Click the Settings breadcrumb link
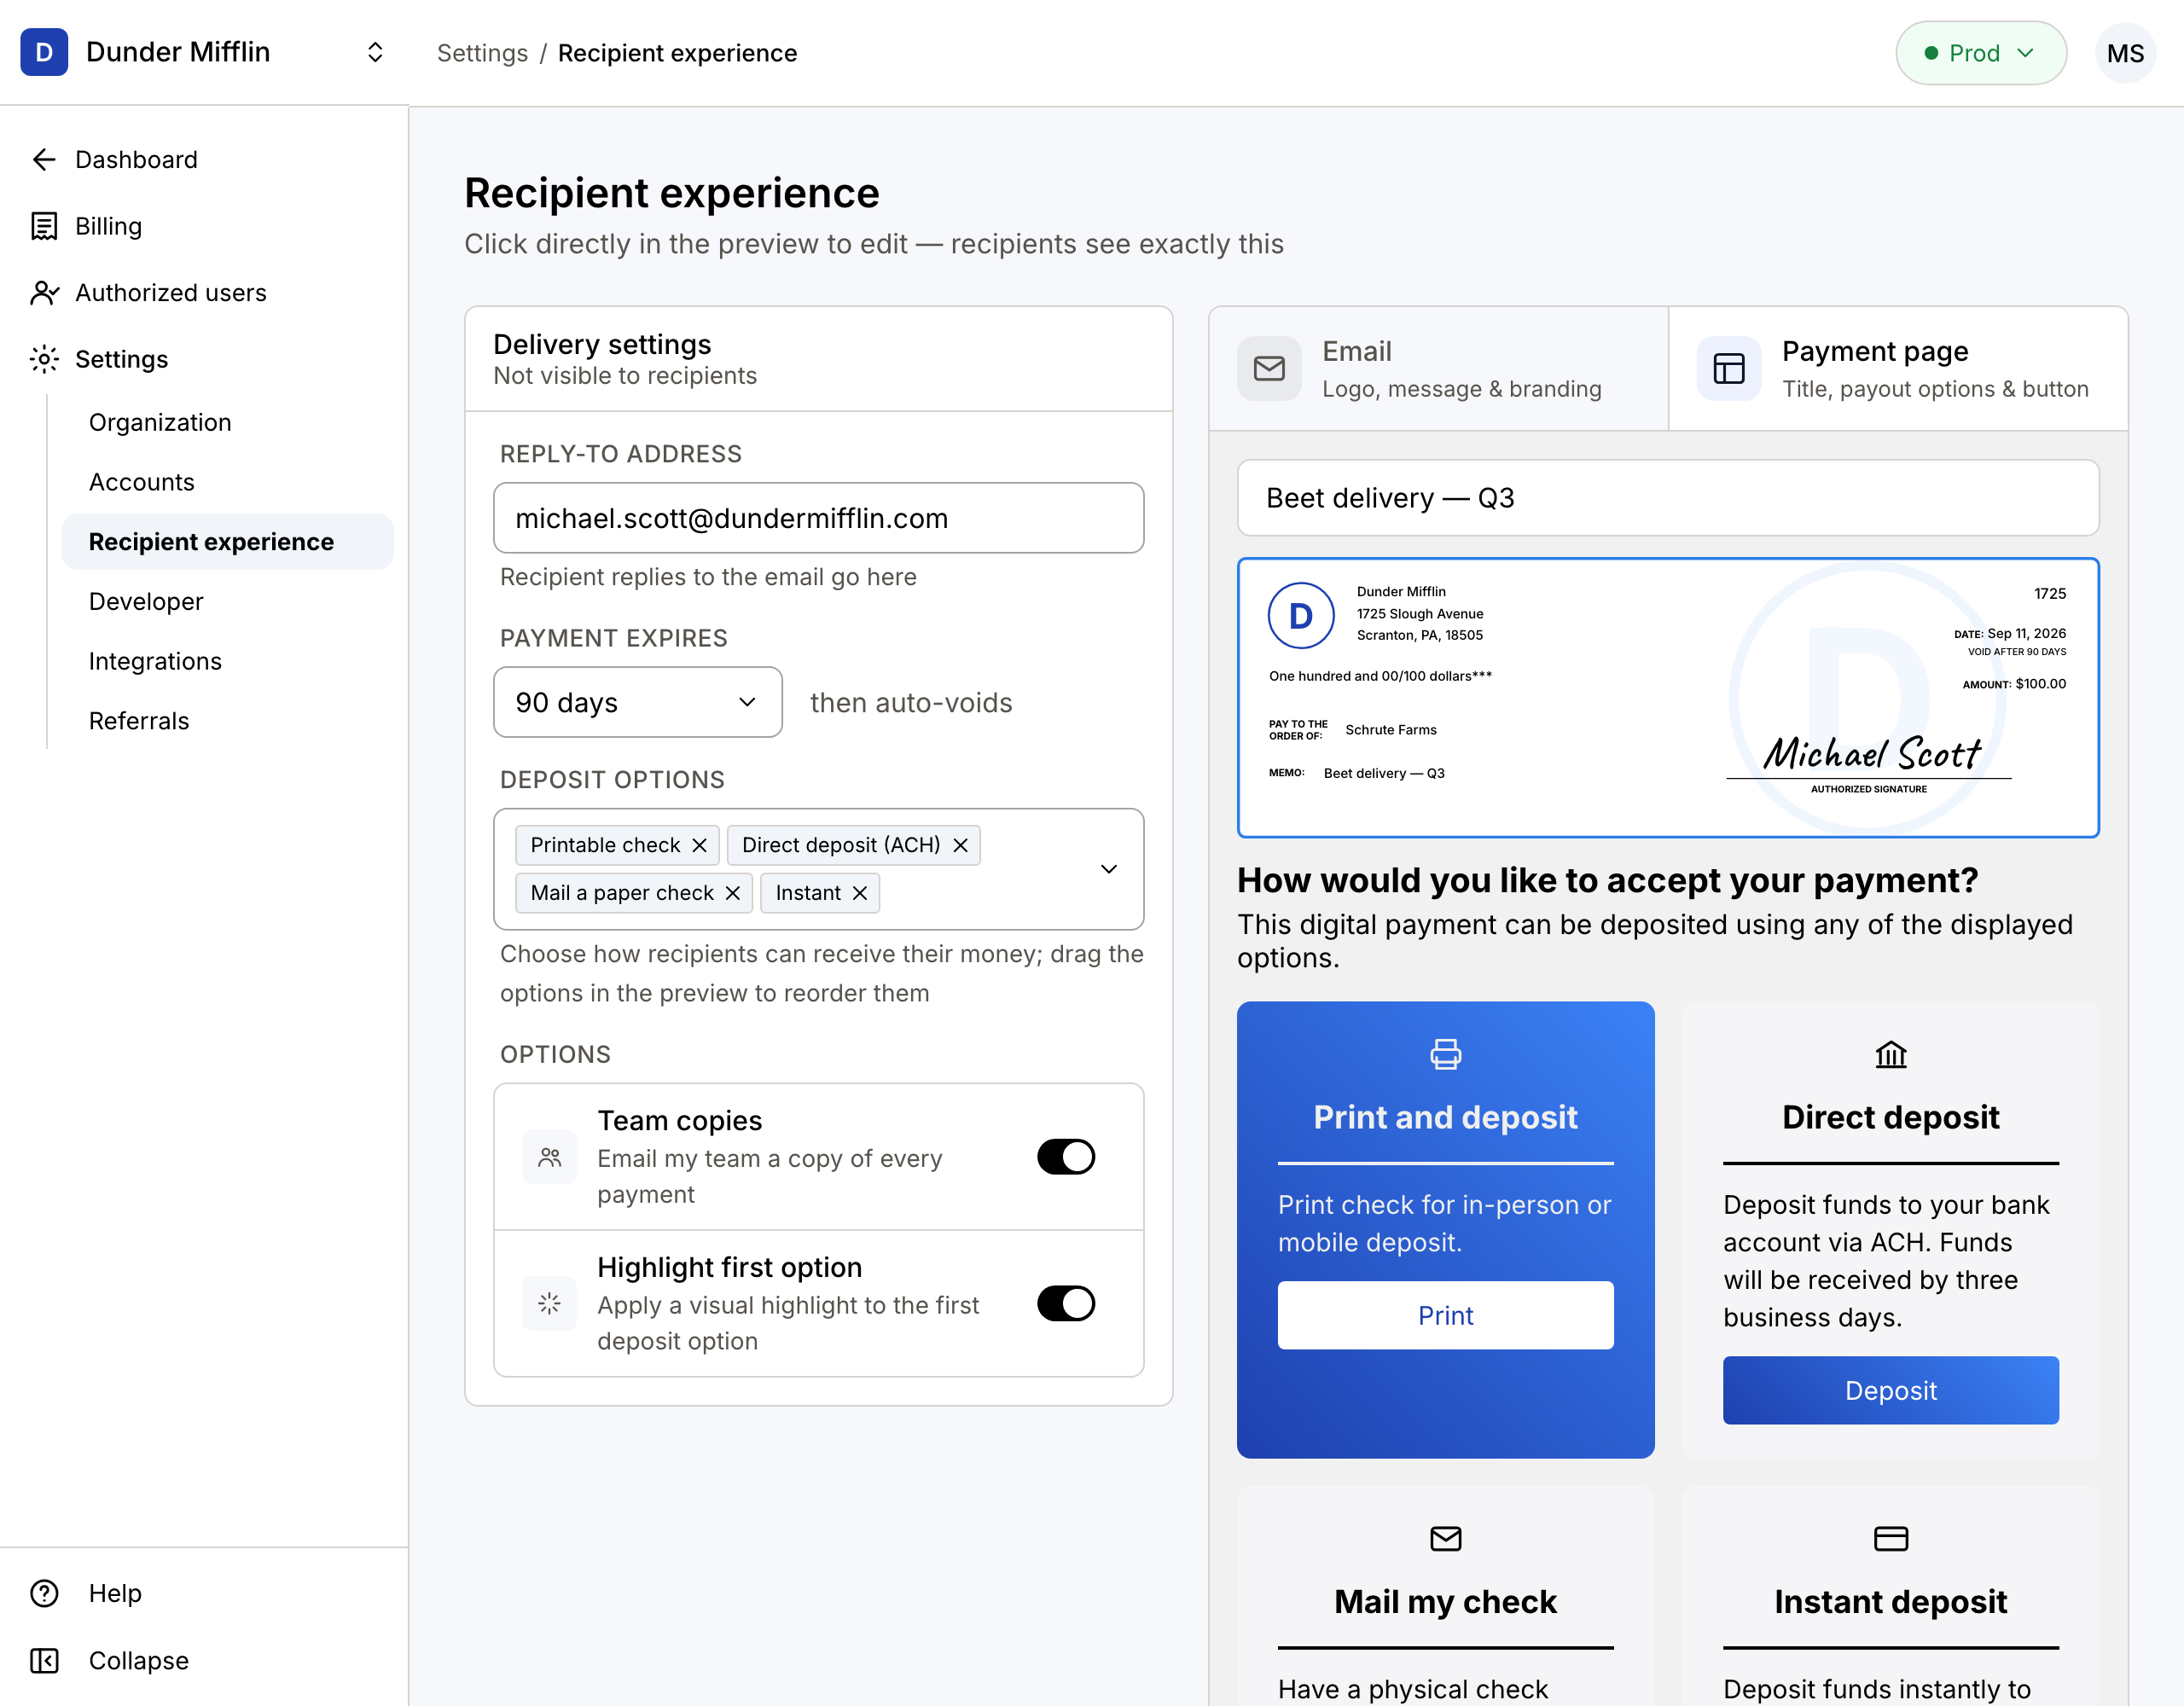This screenshot has height=1706, width=2184. (x=482, y=53)
